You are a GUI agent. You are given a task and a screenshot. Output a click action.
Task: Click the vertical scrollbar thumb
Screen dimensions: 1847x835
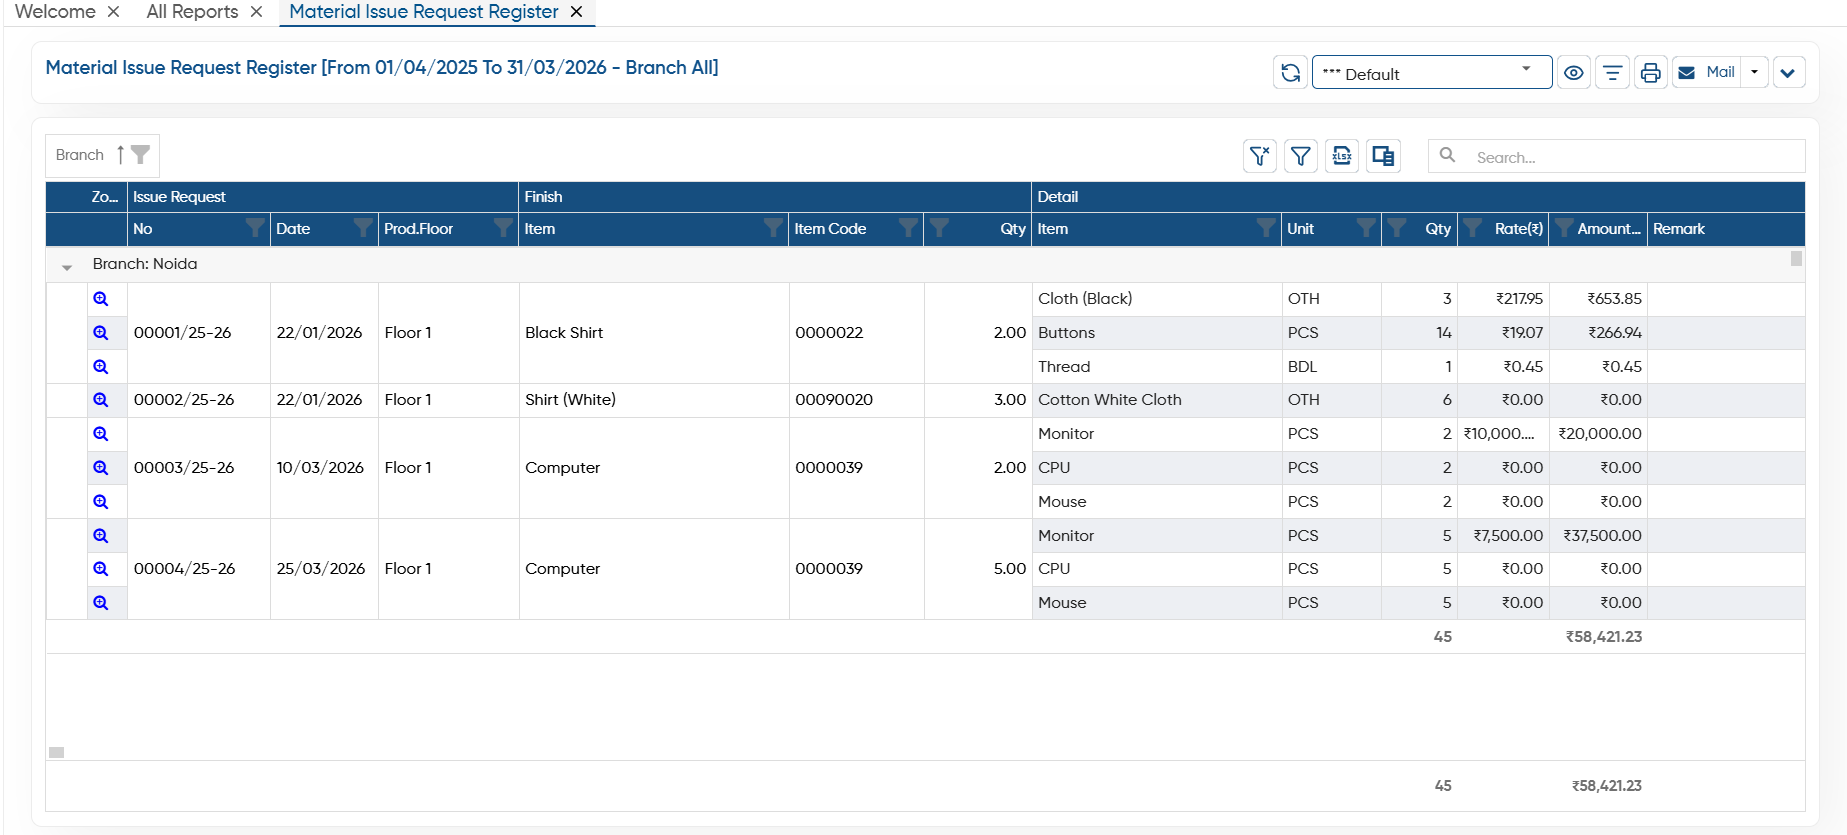tap(1796, 259)
